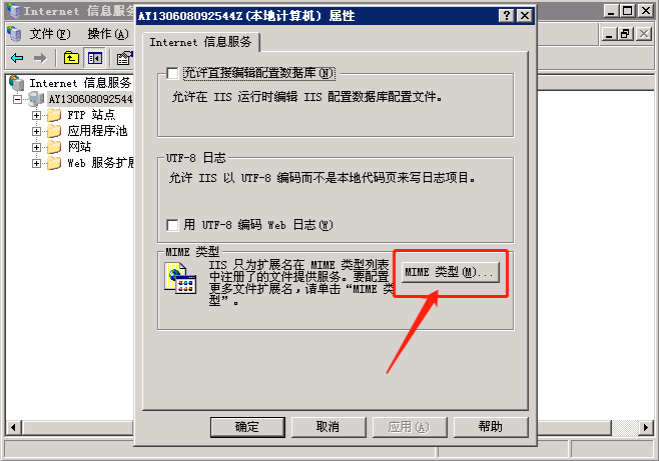The image size is (659, 461).
Task: Toggle the show/hide console tree icon
Action: point(95,58)
